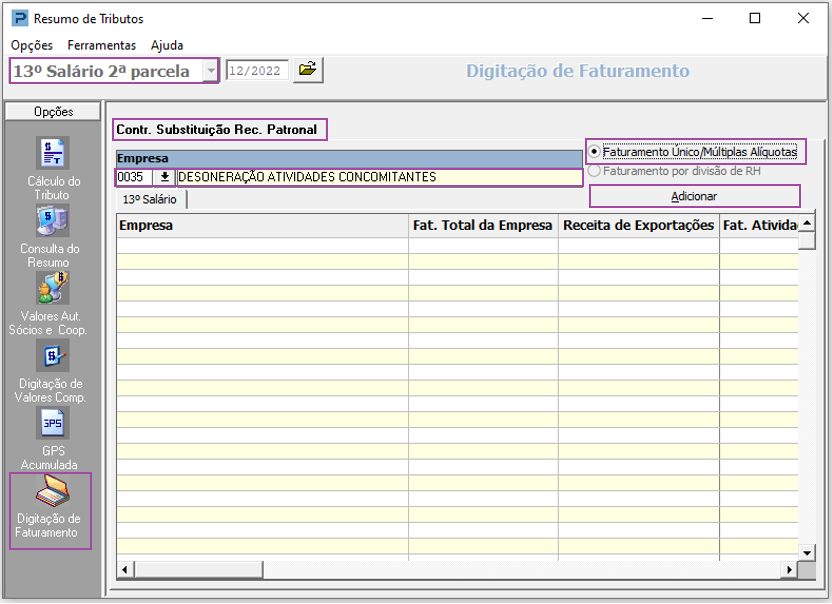The image size is (832, 604).
Task: Select Faturamento por divisão de RH option
Action: click(x=594, y=171)
